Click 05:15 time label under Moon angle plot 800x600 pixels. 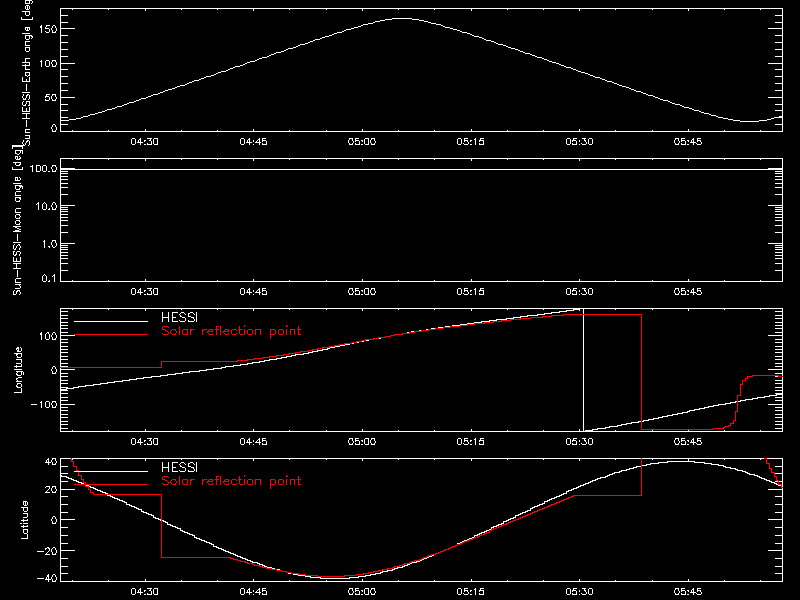[470, 292]
